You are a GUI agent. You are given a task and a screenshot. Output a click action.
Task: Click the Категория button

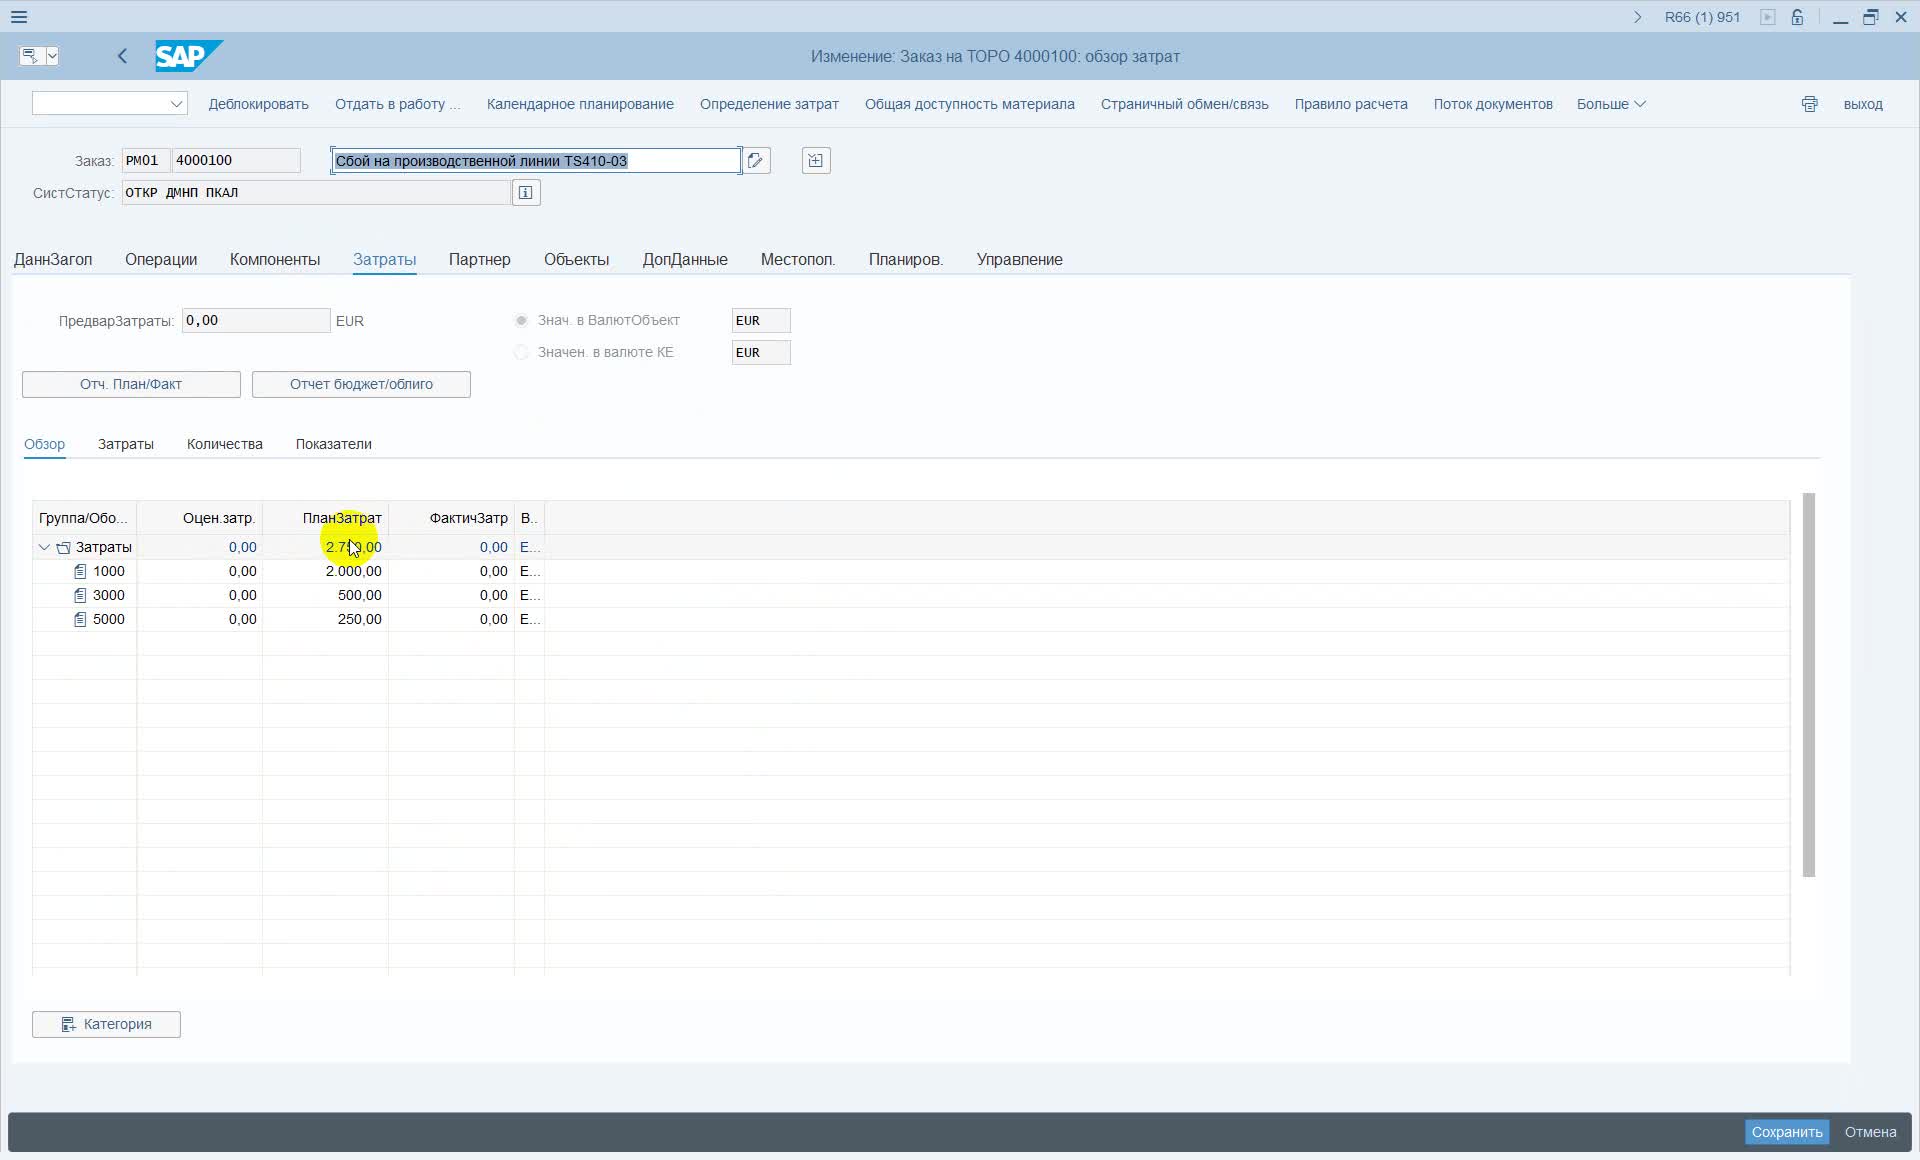[106, 1025]
